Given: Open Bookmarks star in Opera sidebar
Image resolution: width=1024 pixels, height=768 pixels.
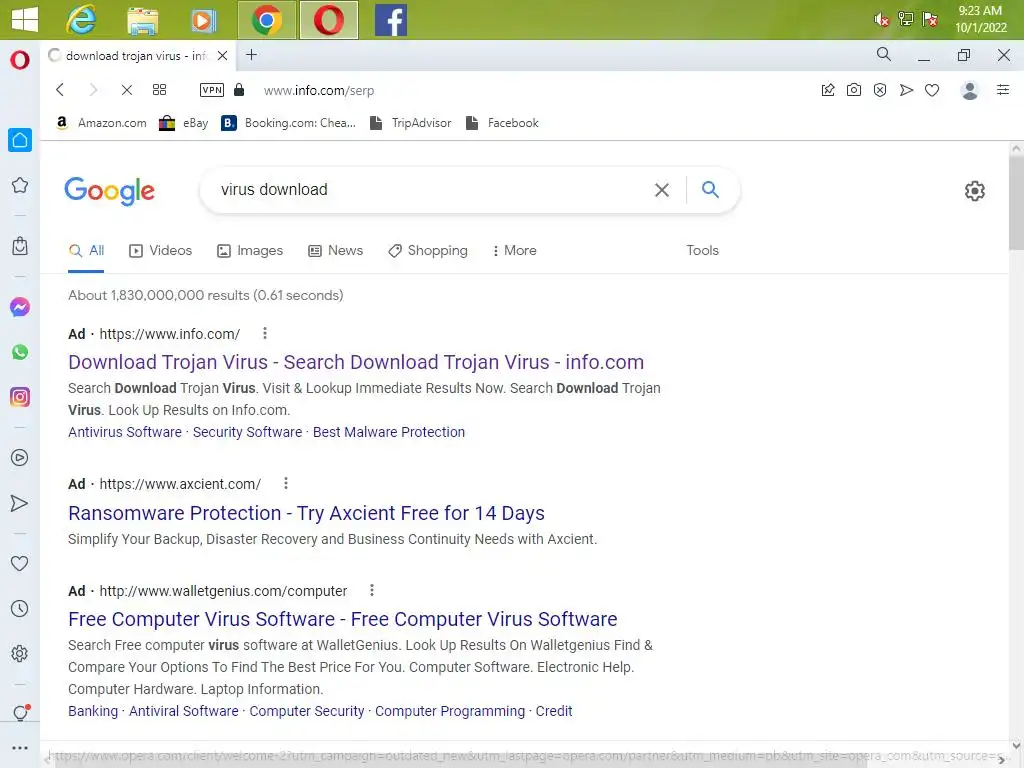Looking at the screenshot, I should point(20,185).
